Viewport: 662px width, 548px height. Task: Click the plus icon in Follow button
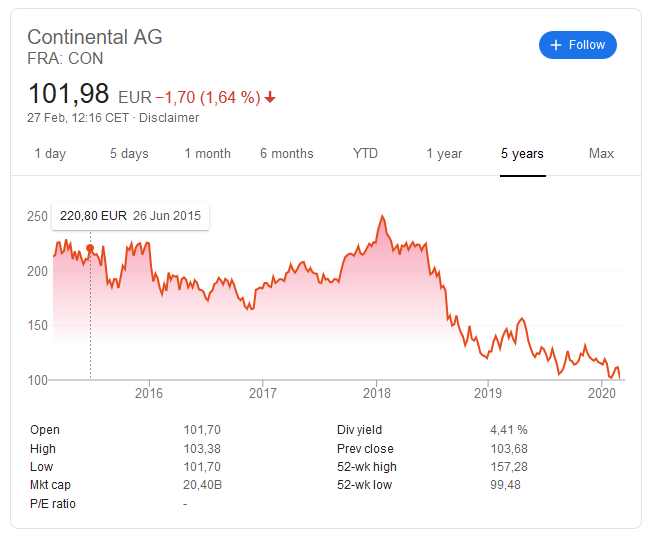point(557,45)
